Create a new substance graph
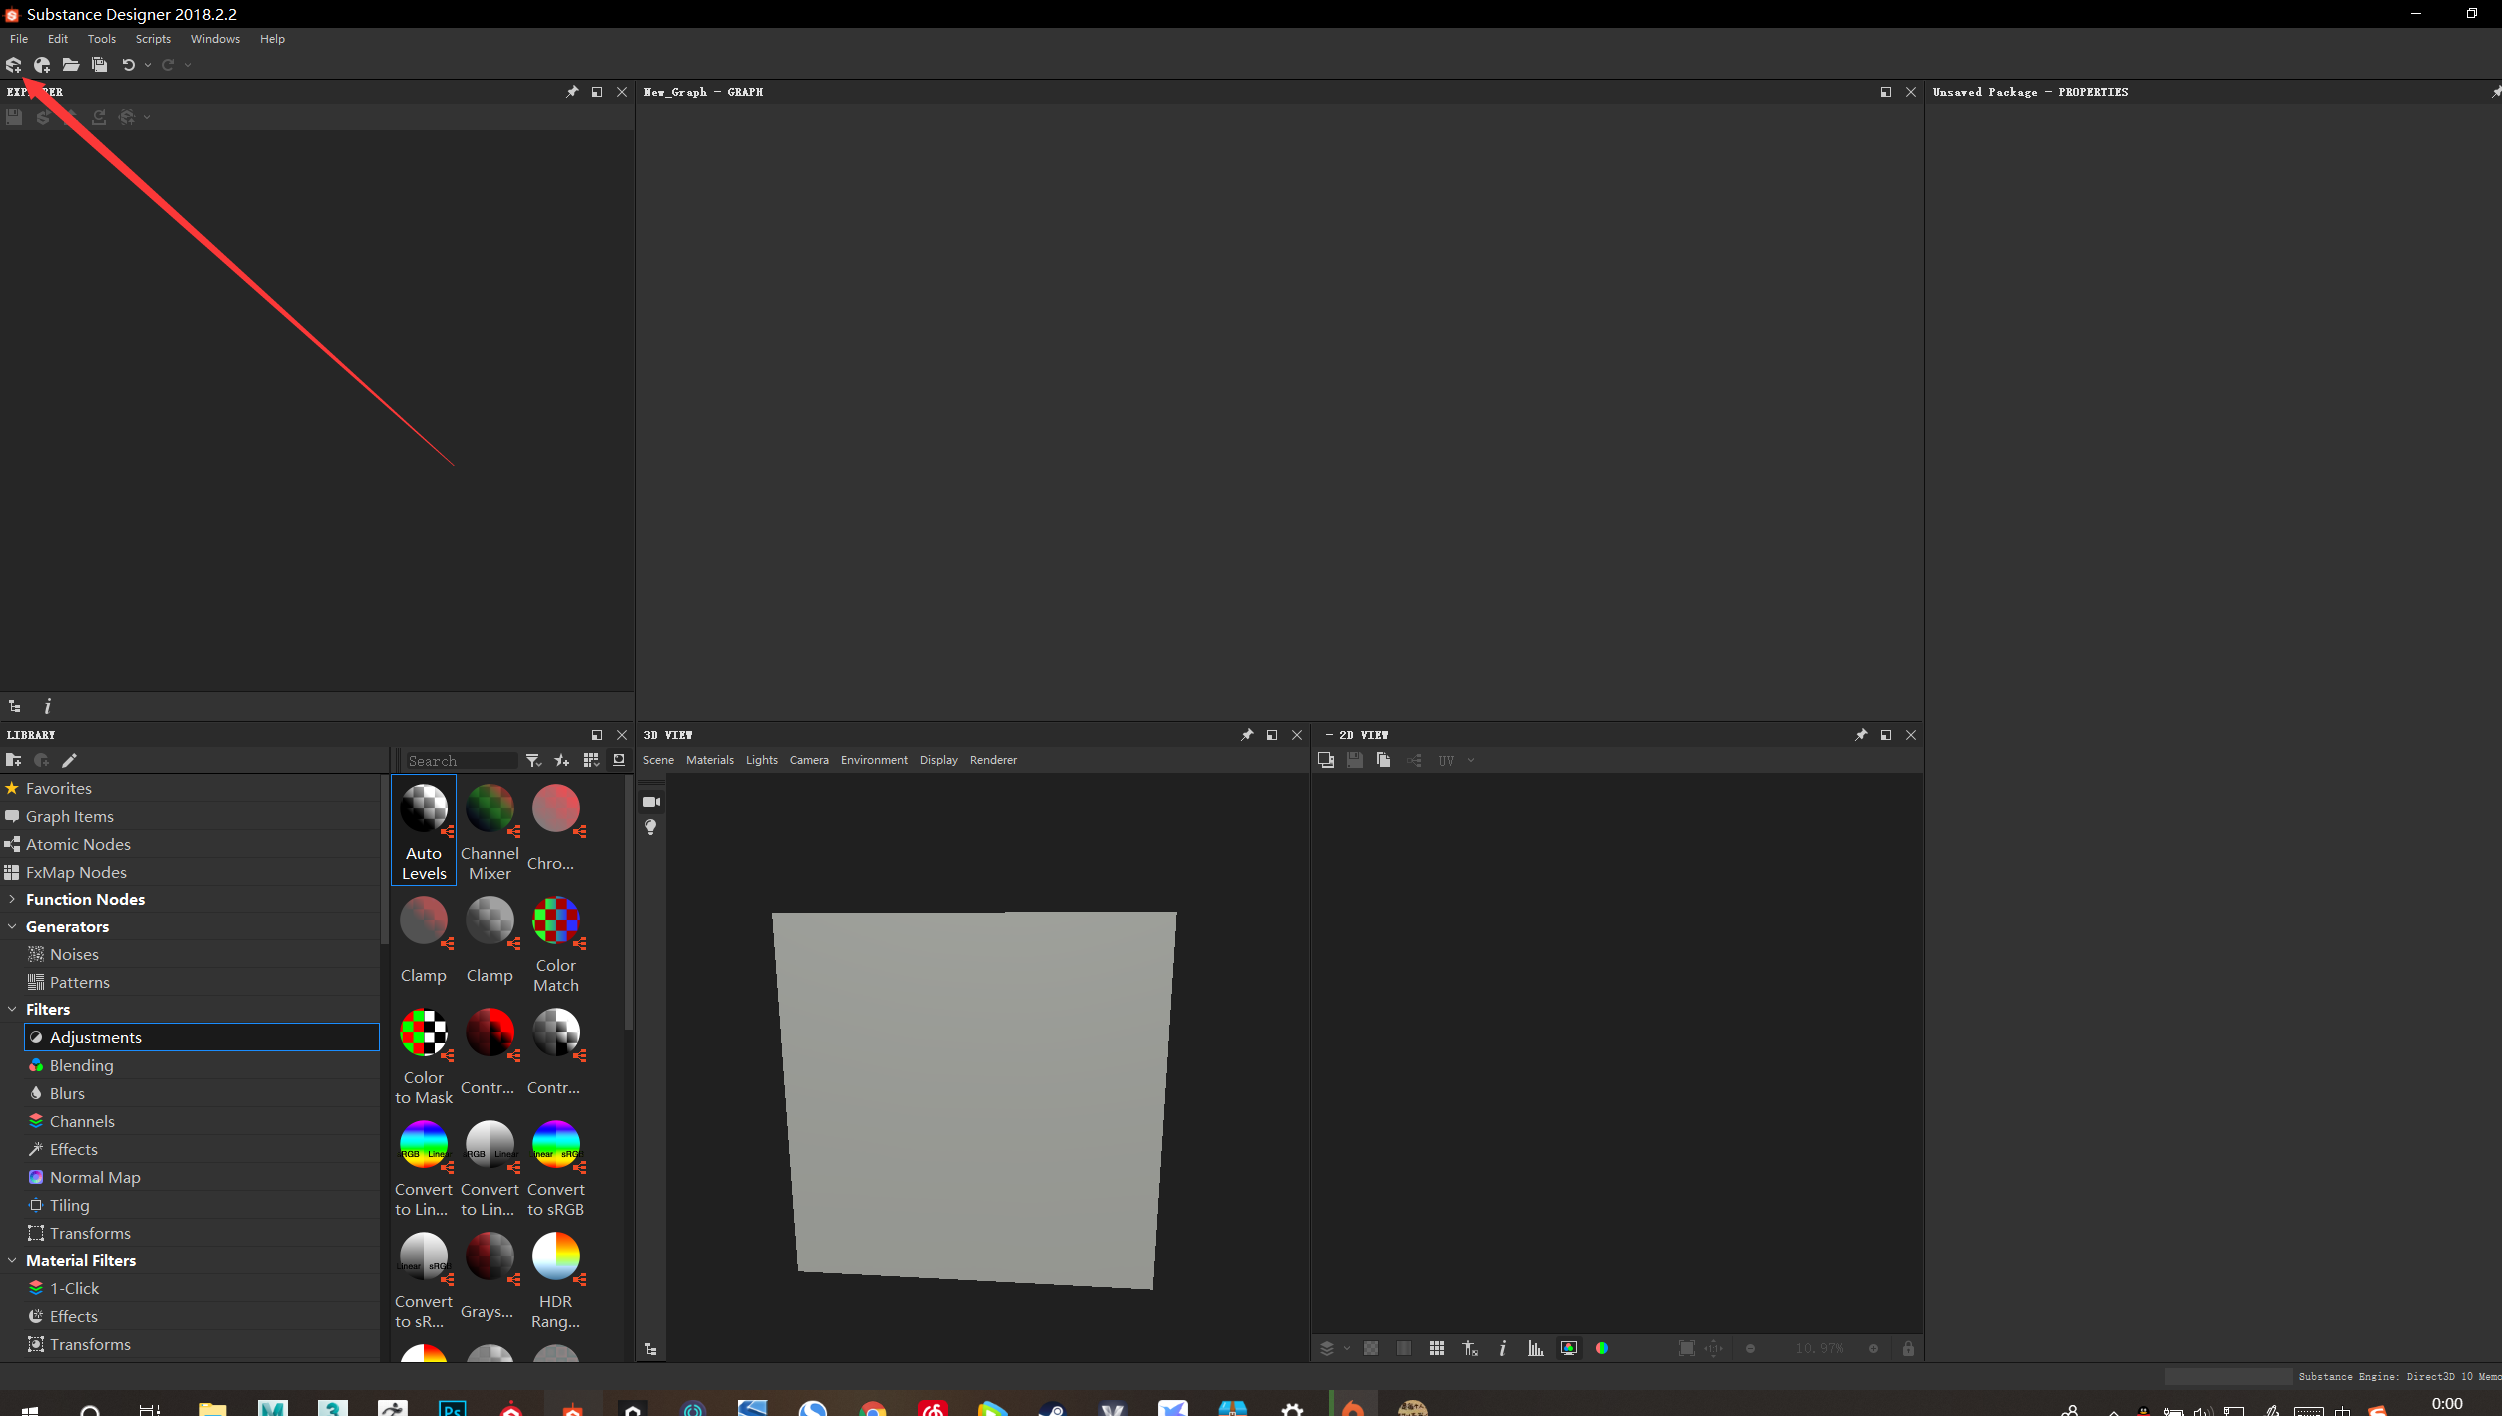Image resolution: width=2502 pixels, height=1416 pixels. (43, 64)
